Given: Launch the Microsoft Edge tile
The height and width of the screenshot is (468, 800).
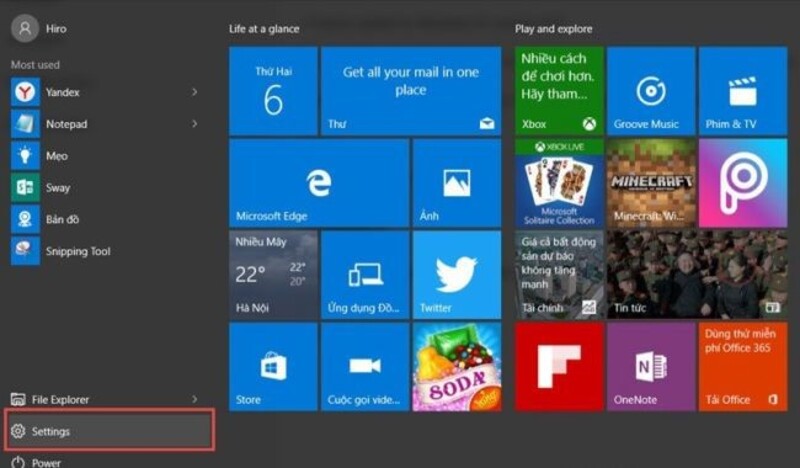Looking at the screenshot, I should click(x=319, y=183).
